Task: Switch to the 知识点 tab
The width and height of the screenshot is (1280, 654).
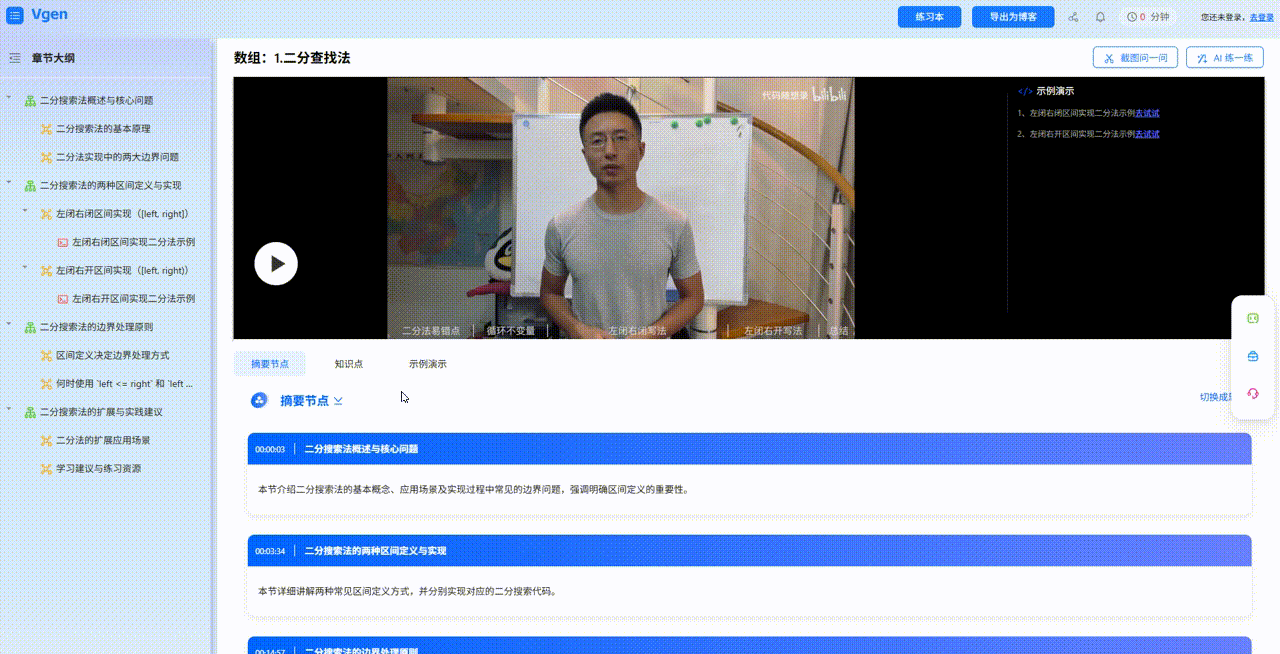Action: pos(349,364)
